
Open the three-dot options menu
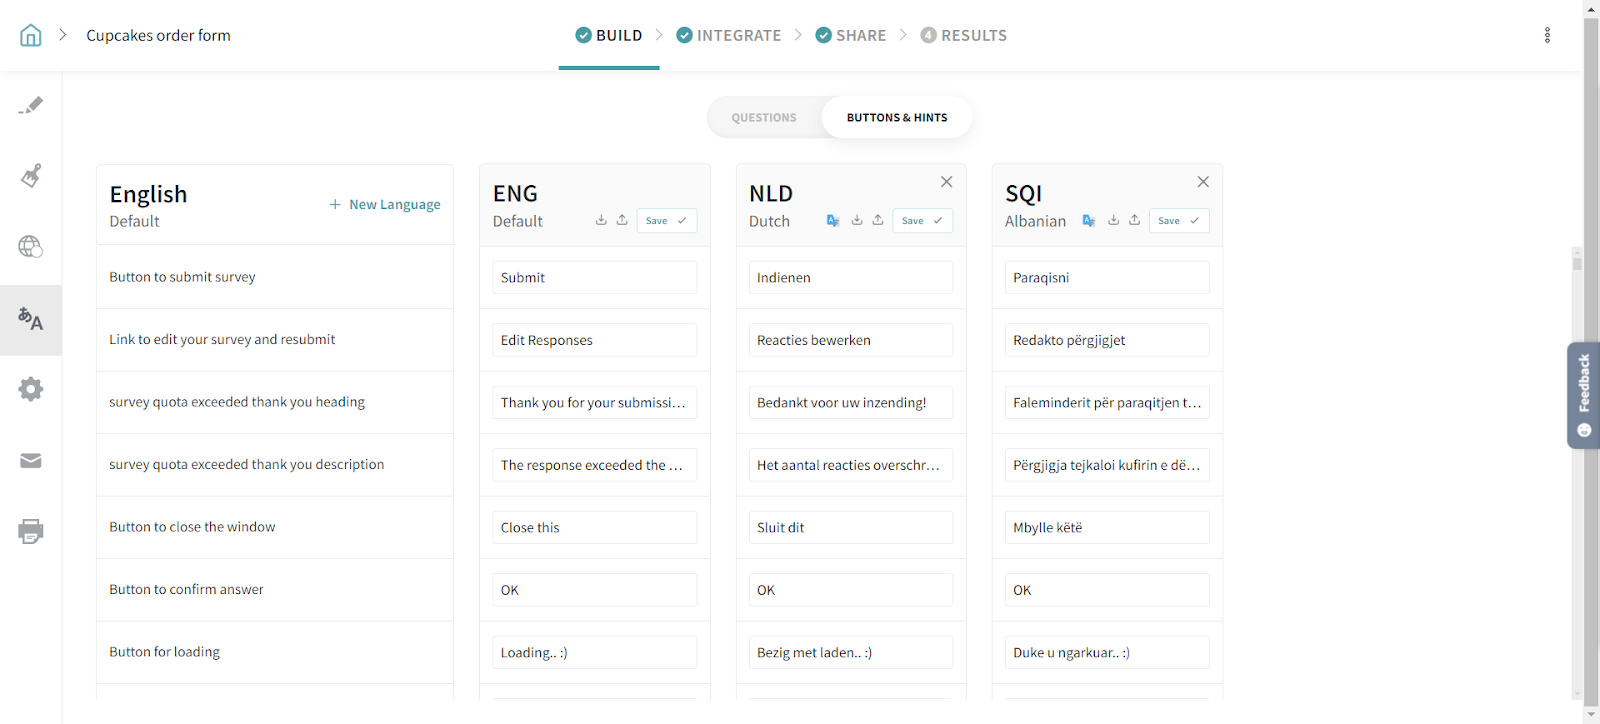1547,36
